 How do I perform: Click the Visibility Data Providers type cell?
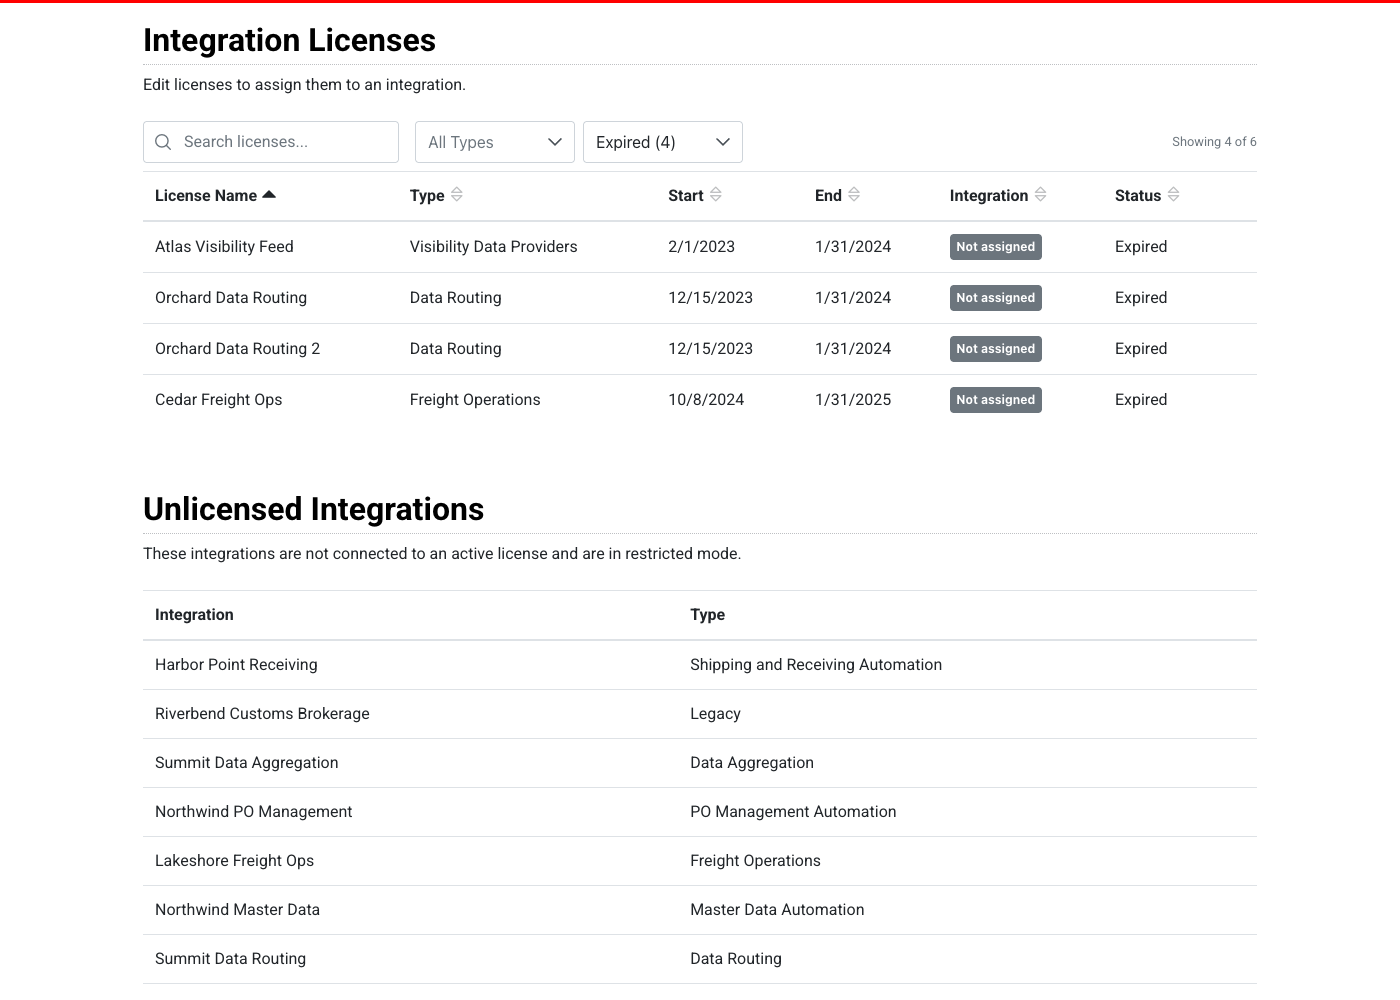[x=494, y=247]
